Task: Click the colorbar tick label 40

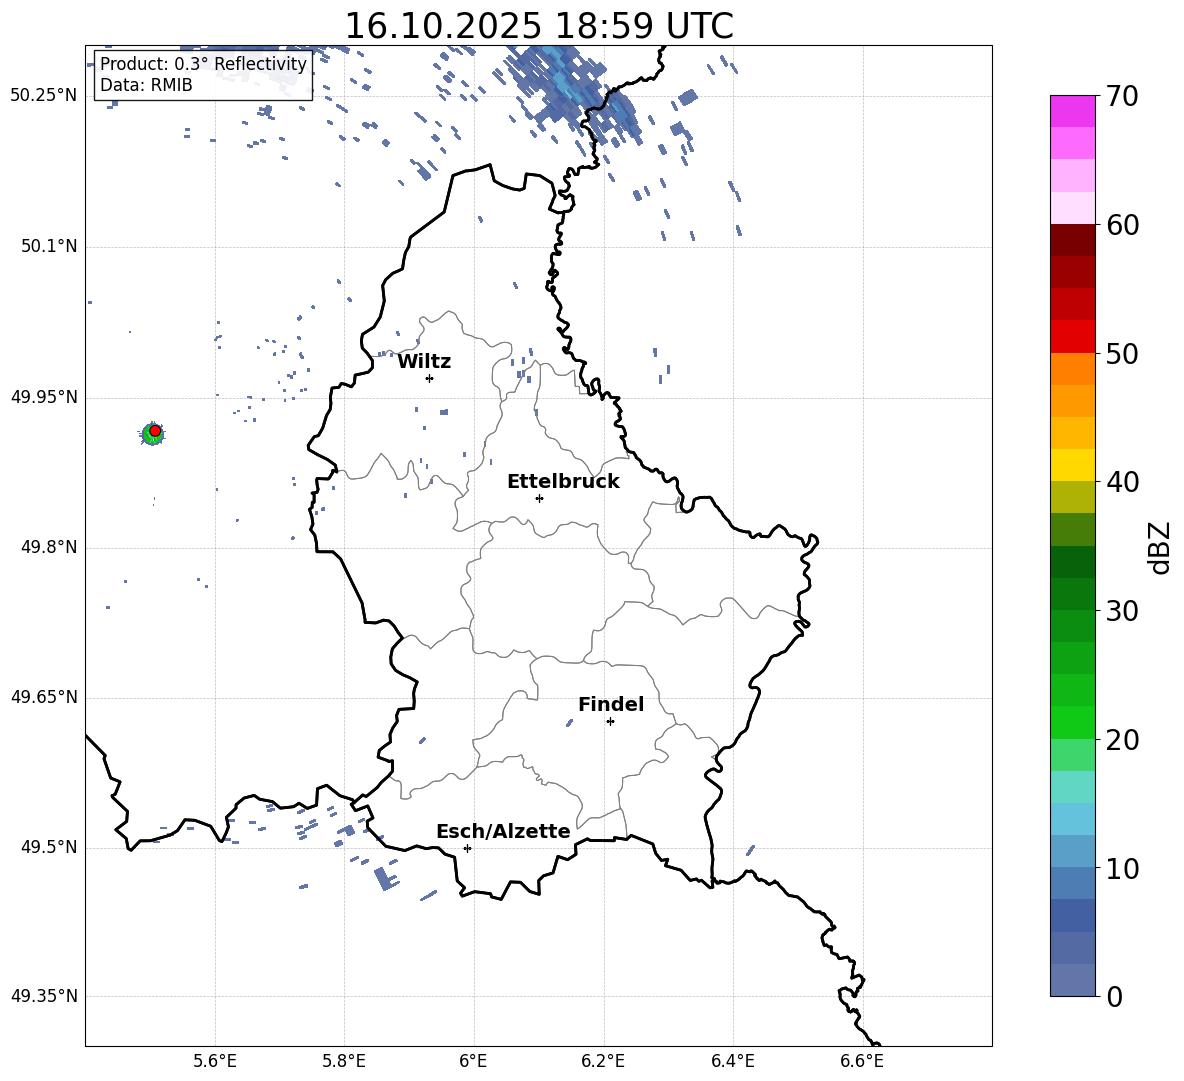Action: (x=1122, y=482)
